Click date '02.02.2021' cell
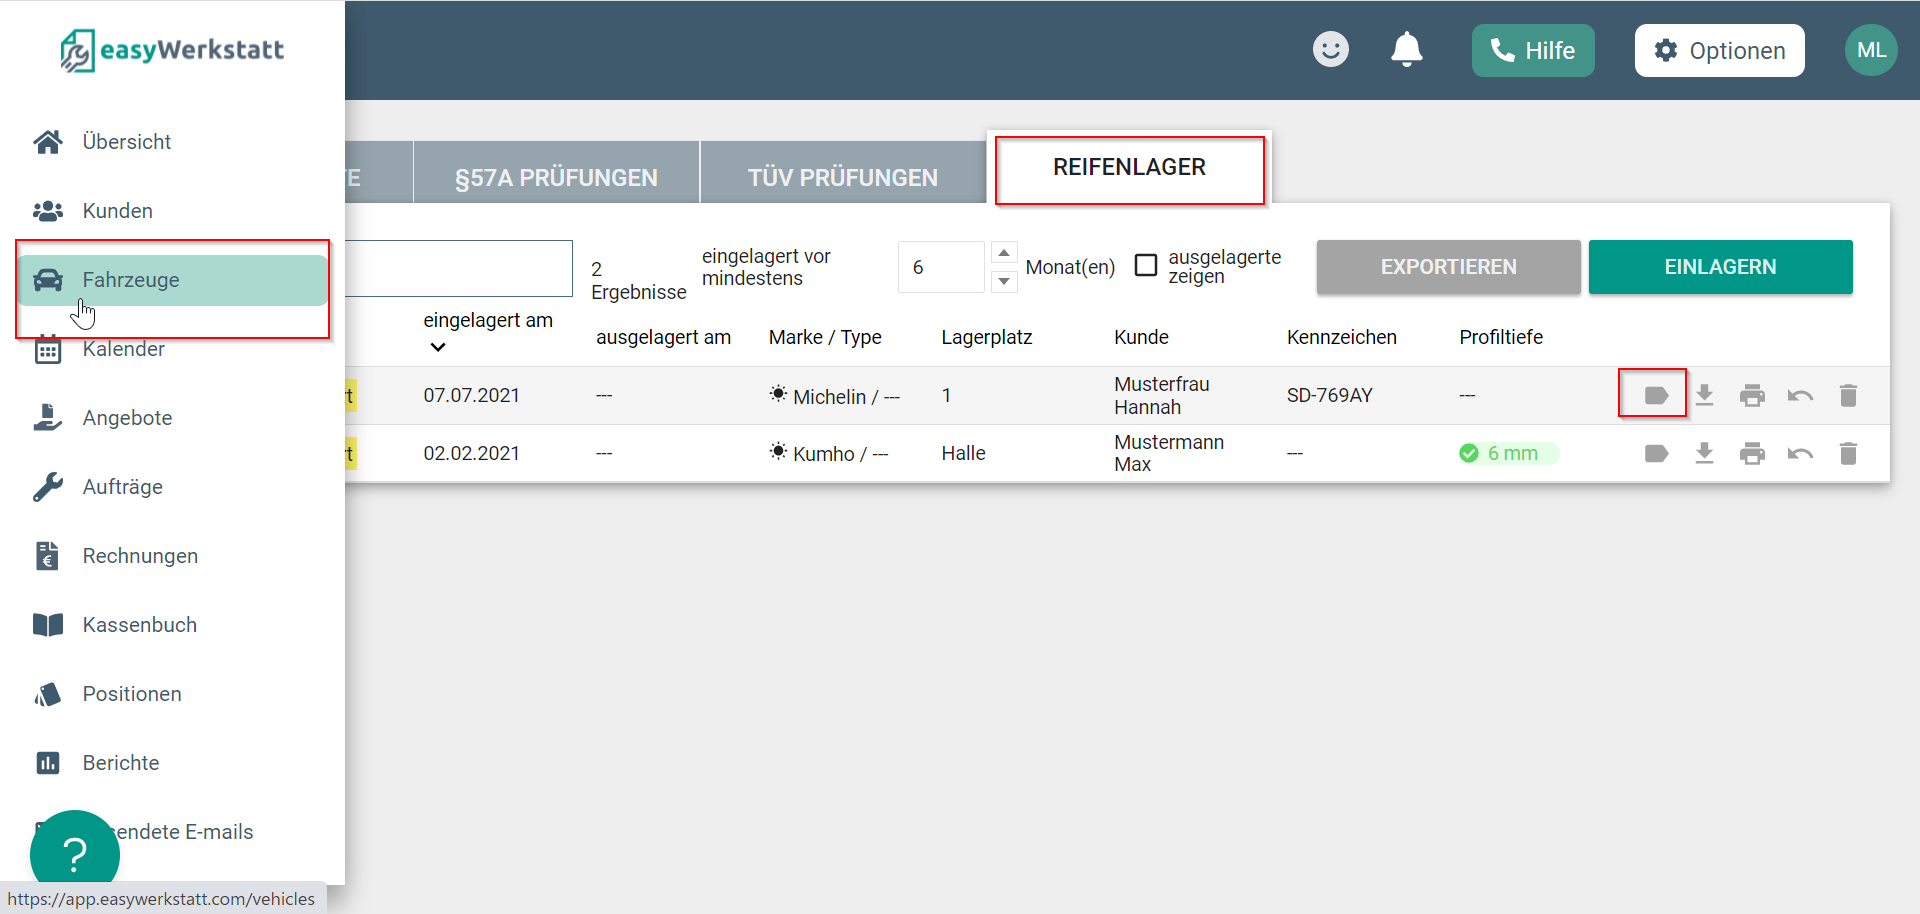Screen dimensions: 1920x914 click(471, 454)
